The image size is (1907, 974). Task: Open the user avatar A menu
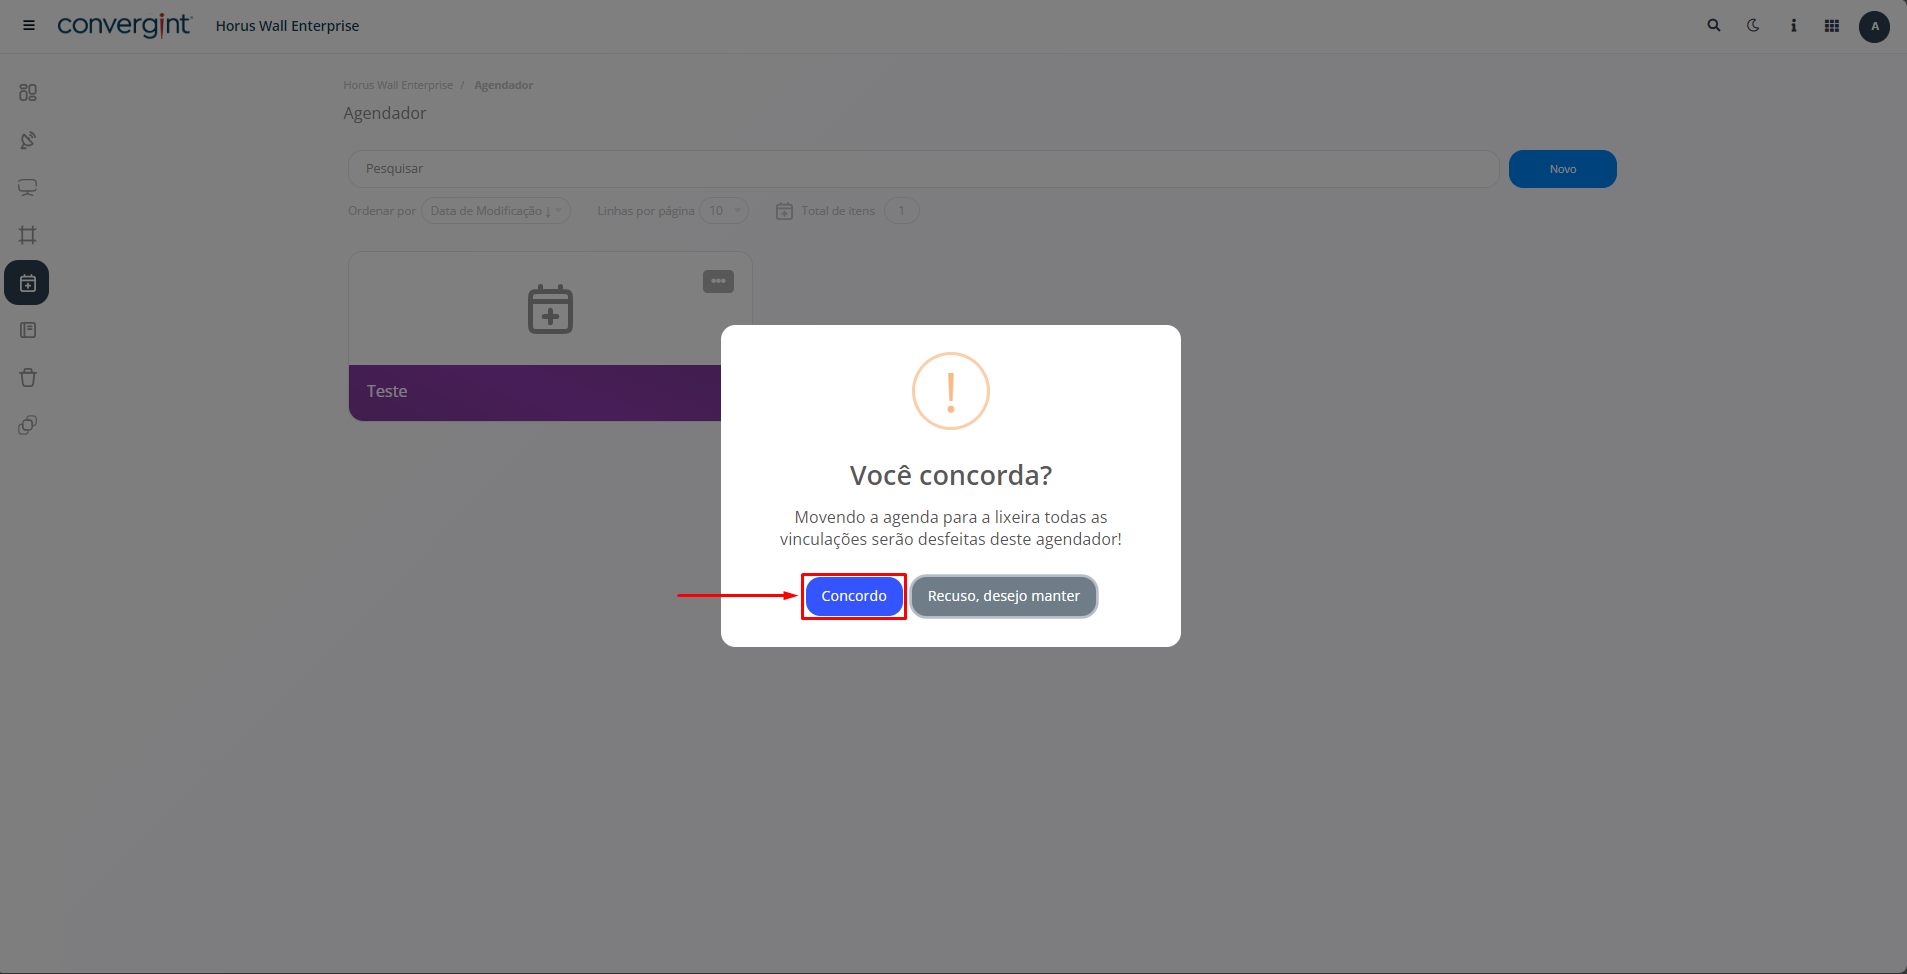(1874, 27)
